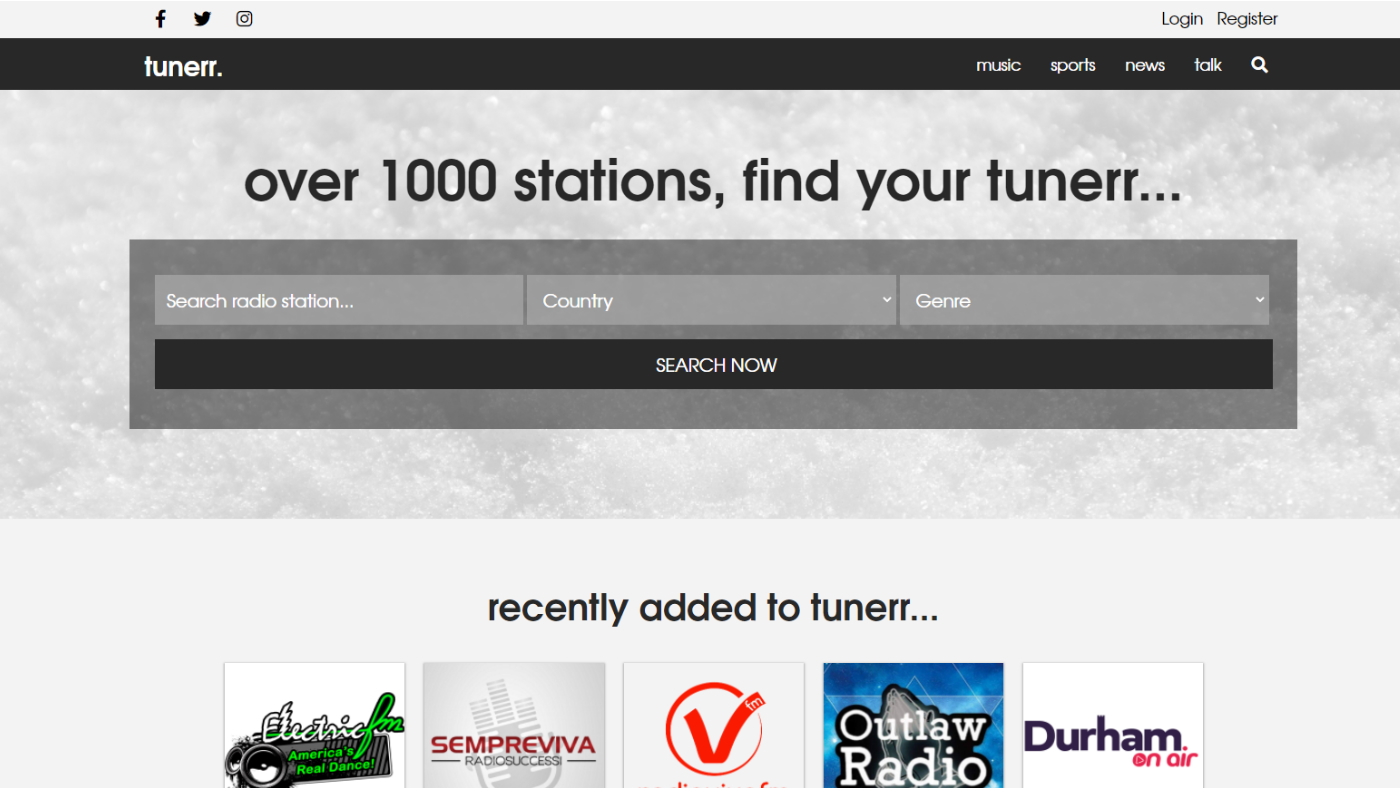Click the search magnifier icon in navbar

click(1259, 65)
